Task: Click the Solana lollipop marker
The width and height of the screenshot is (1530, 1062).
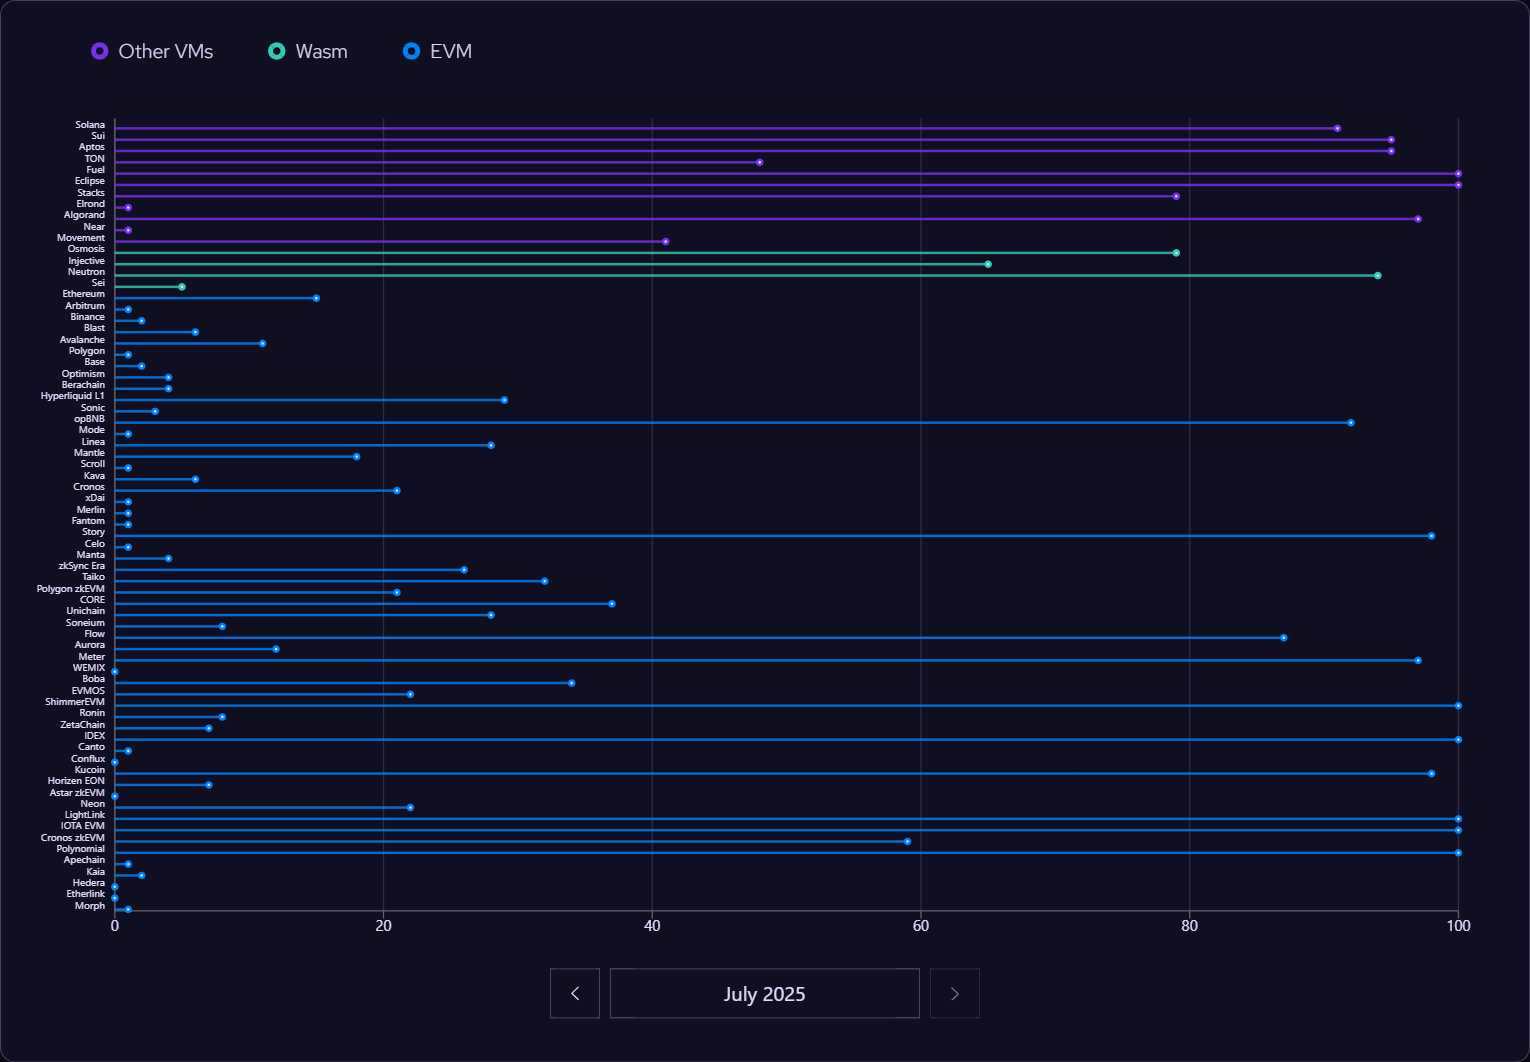Action: [x=1337, y=128]
